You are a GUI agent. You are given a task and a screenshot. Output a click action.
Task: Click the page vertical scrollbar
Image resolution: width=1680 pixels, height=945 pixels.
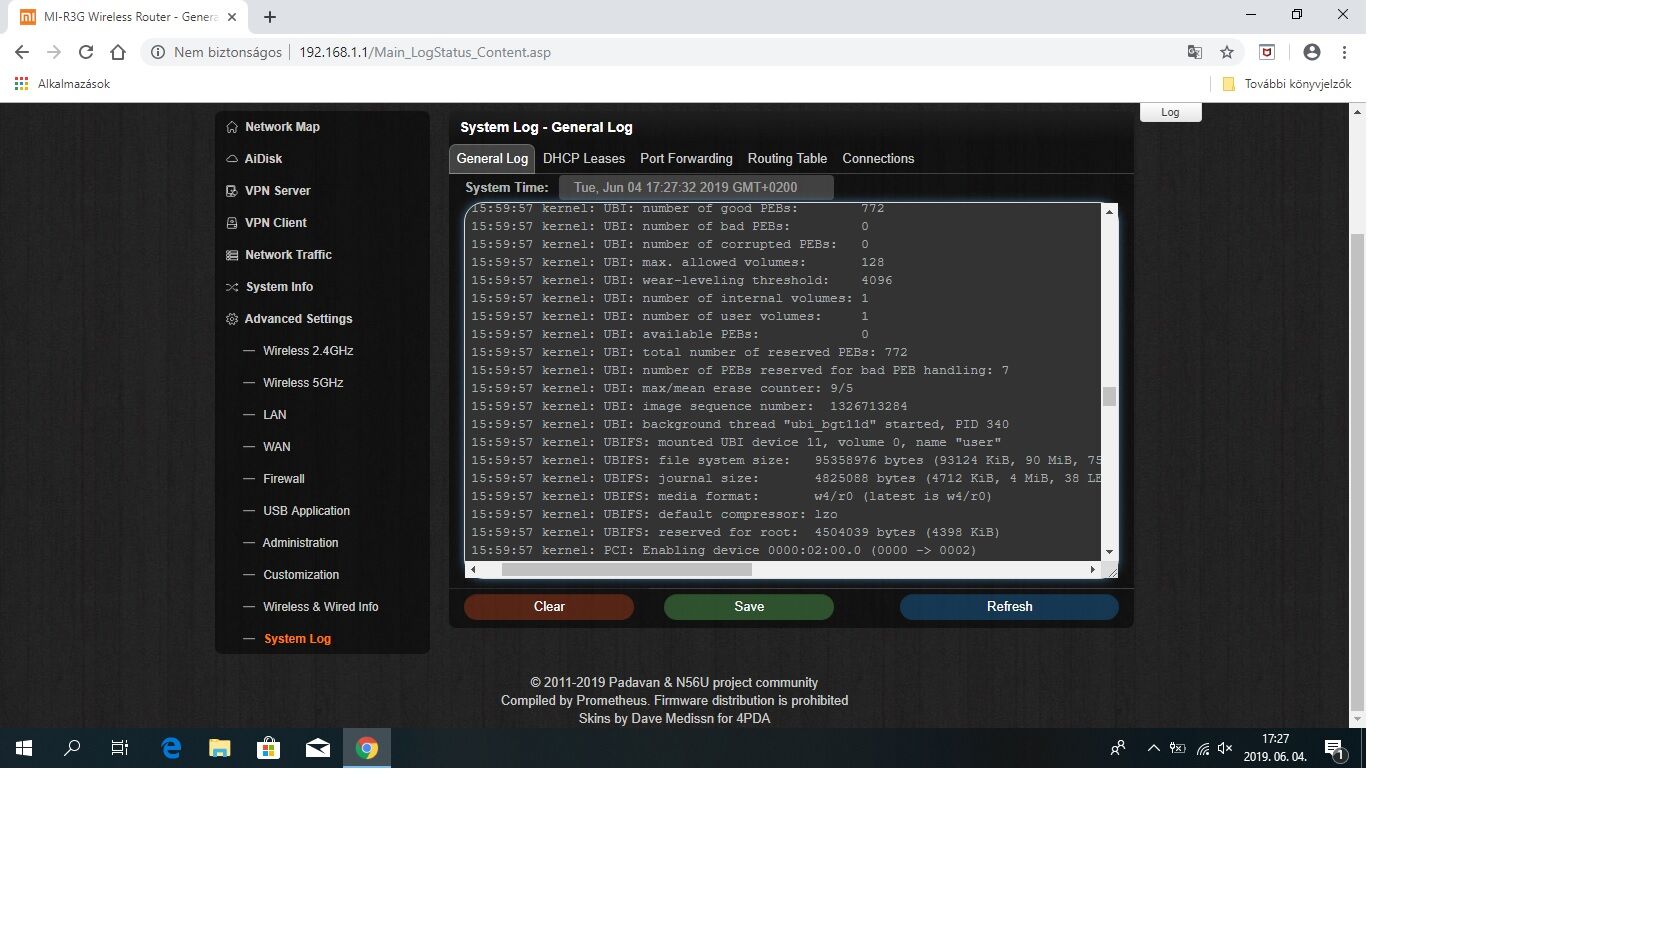pos(1357,470)
